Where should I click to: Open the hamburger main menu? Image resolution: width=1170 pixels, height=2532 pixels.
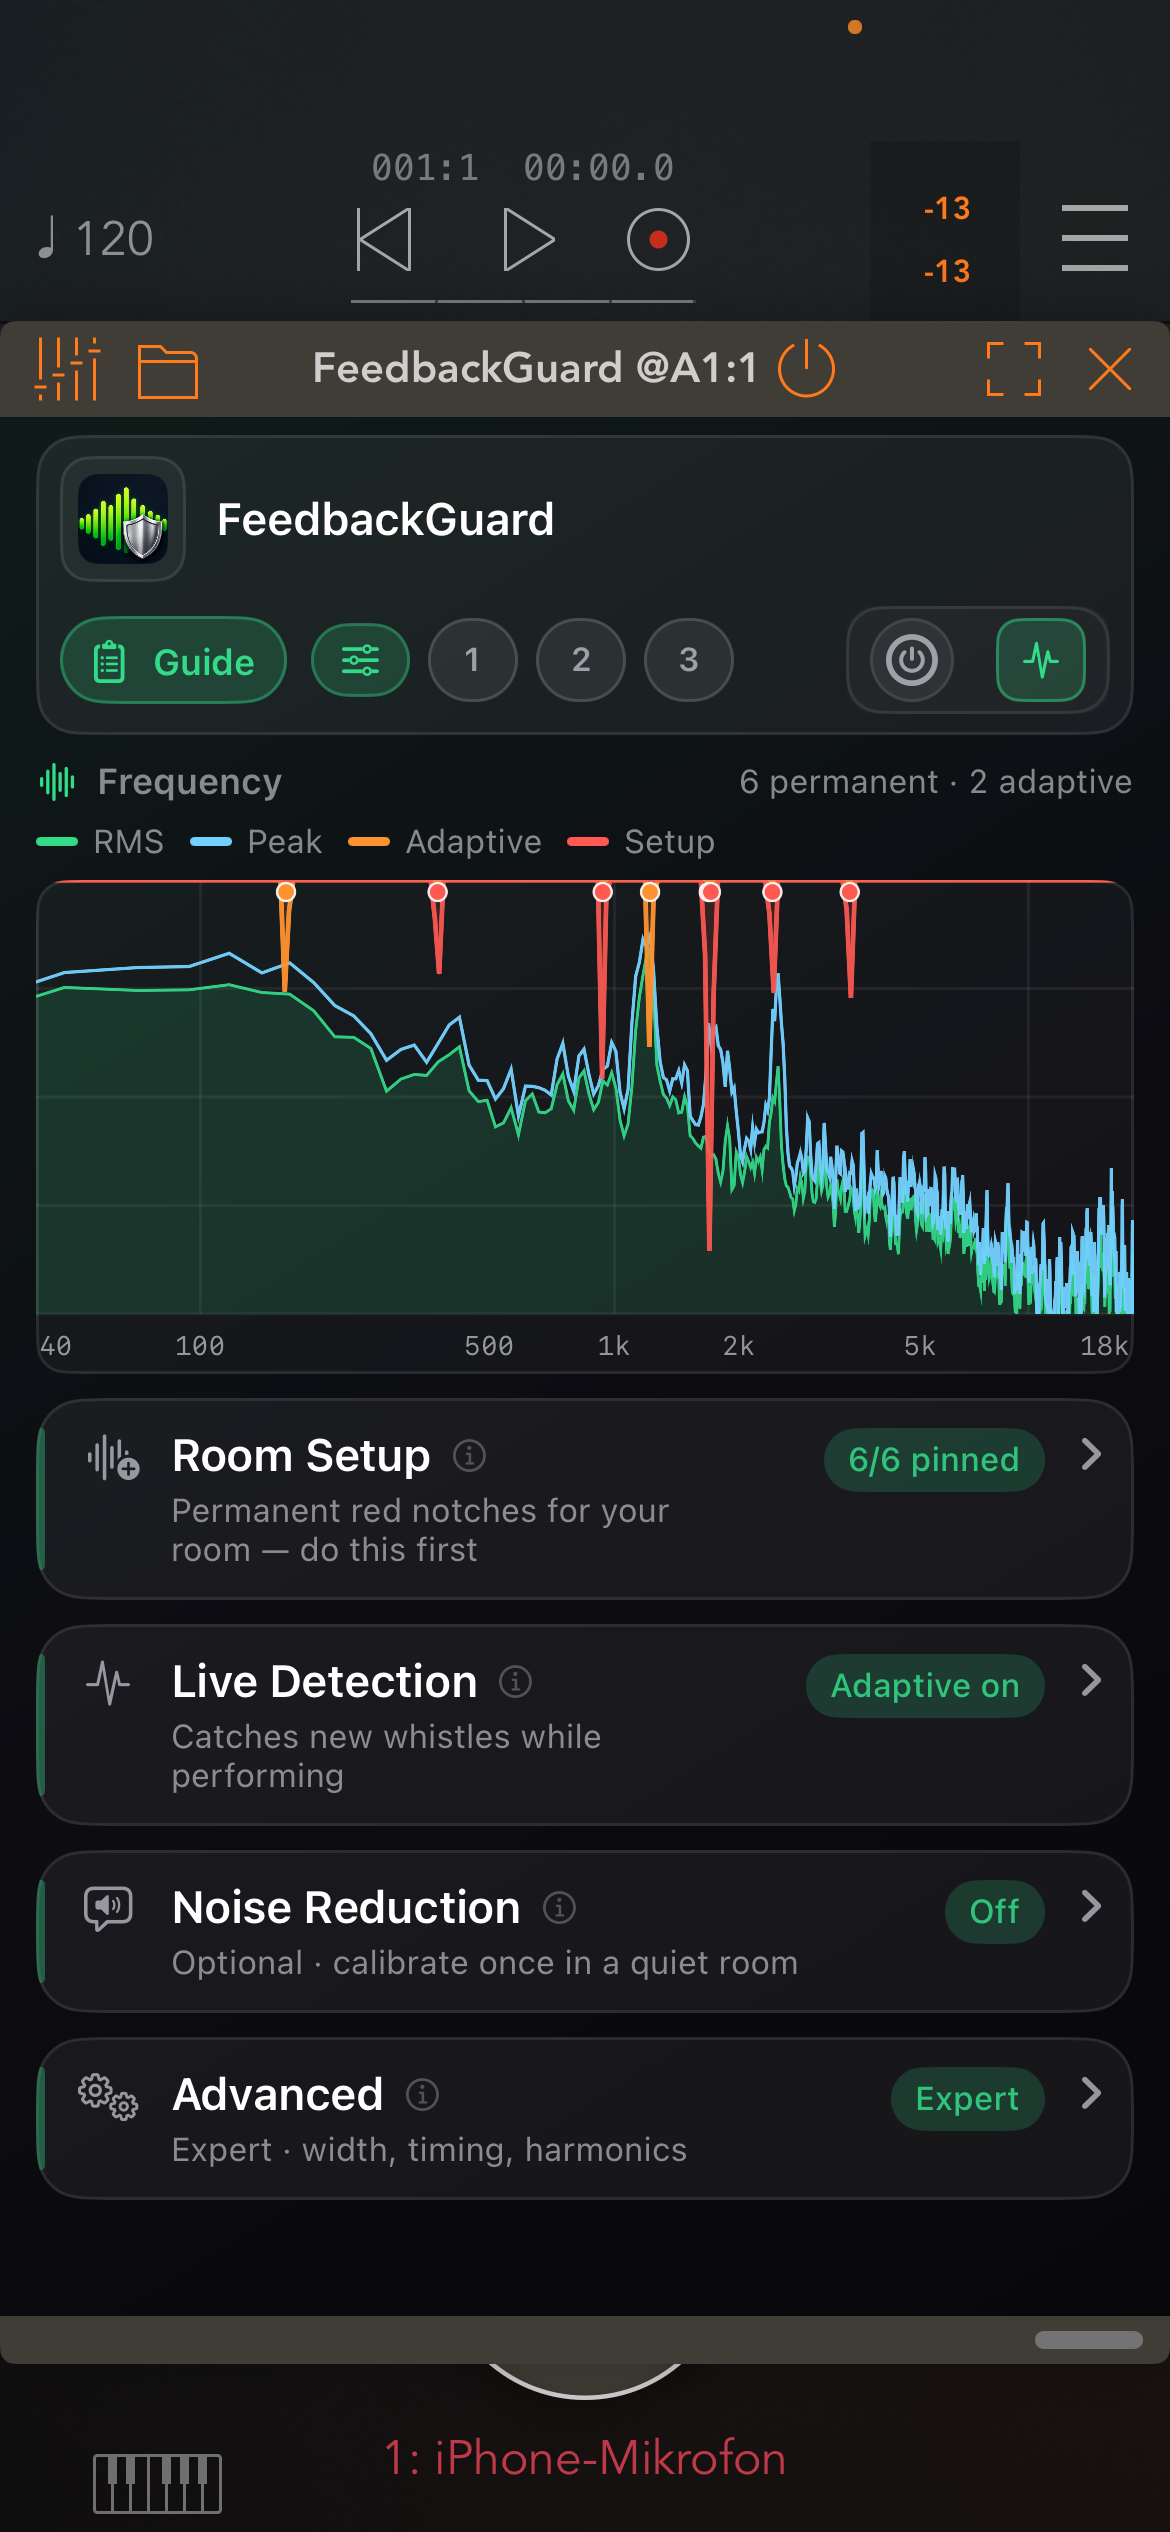[1094, 238]
